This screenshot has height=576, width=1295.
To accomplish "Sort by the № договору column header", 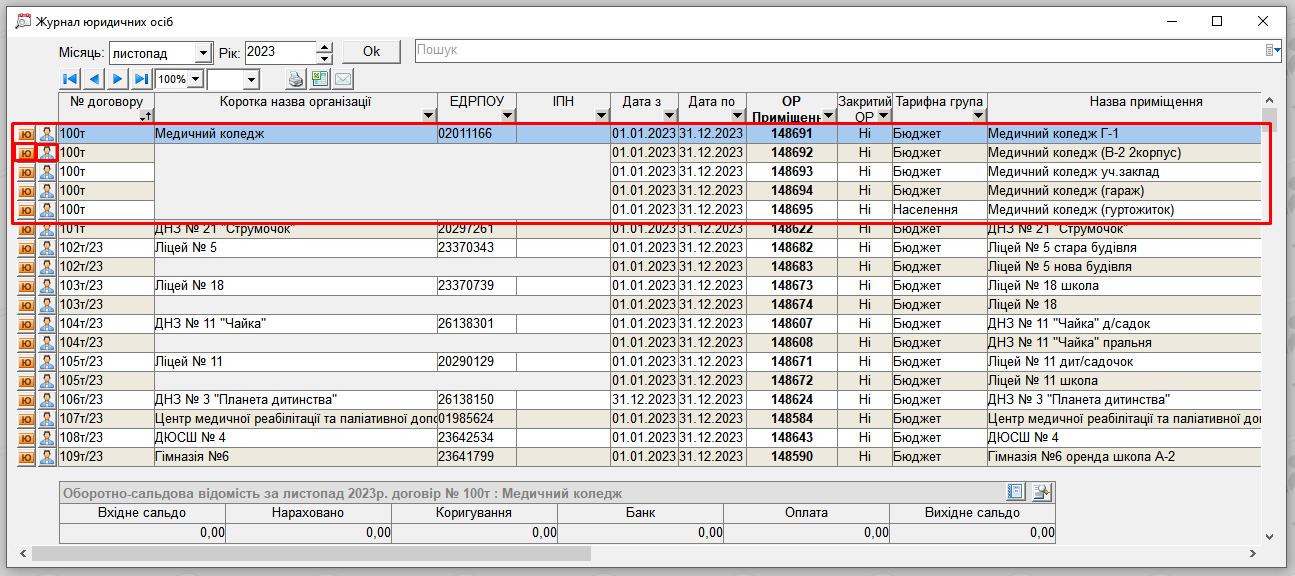I will pos(106,102).
